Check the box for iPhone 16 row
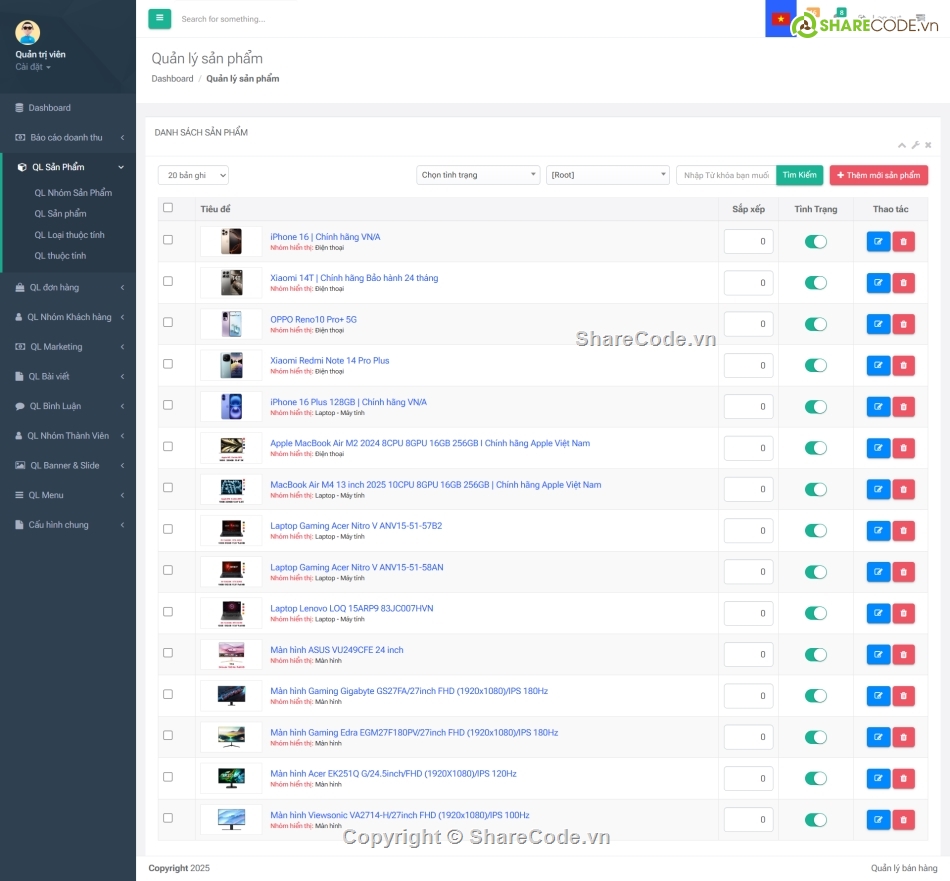 168,239
